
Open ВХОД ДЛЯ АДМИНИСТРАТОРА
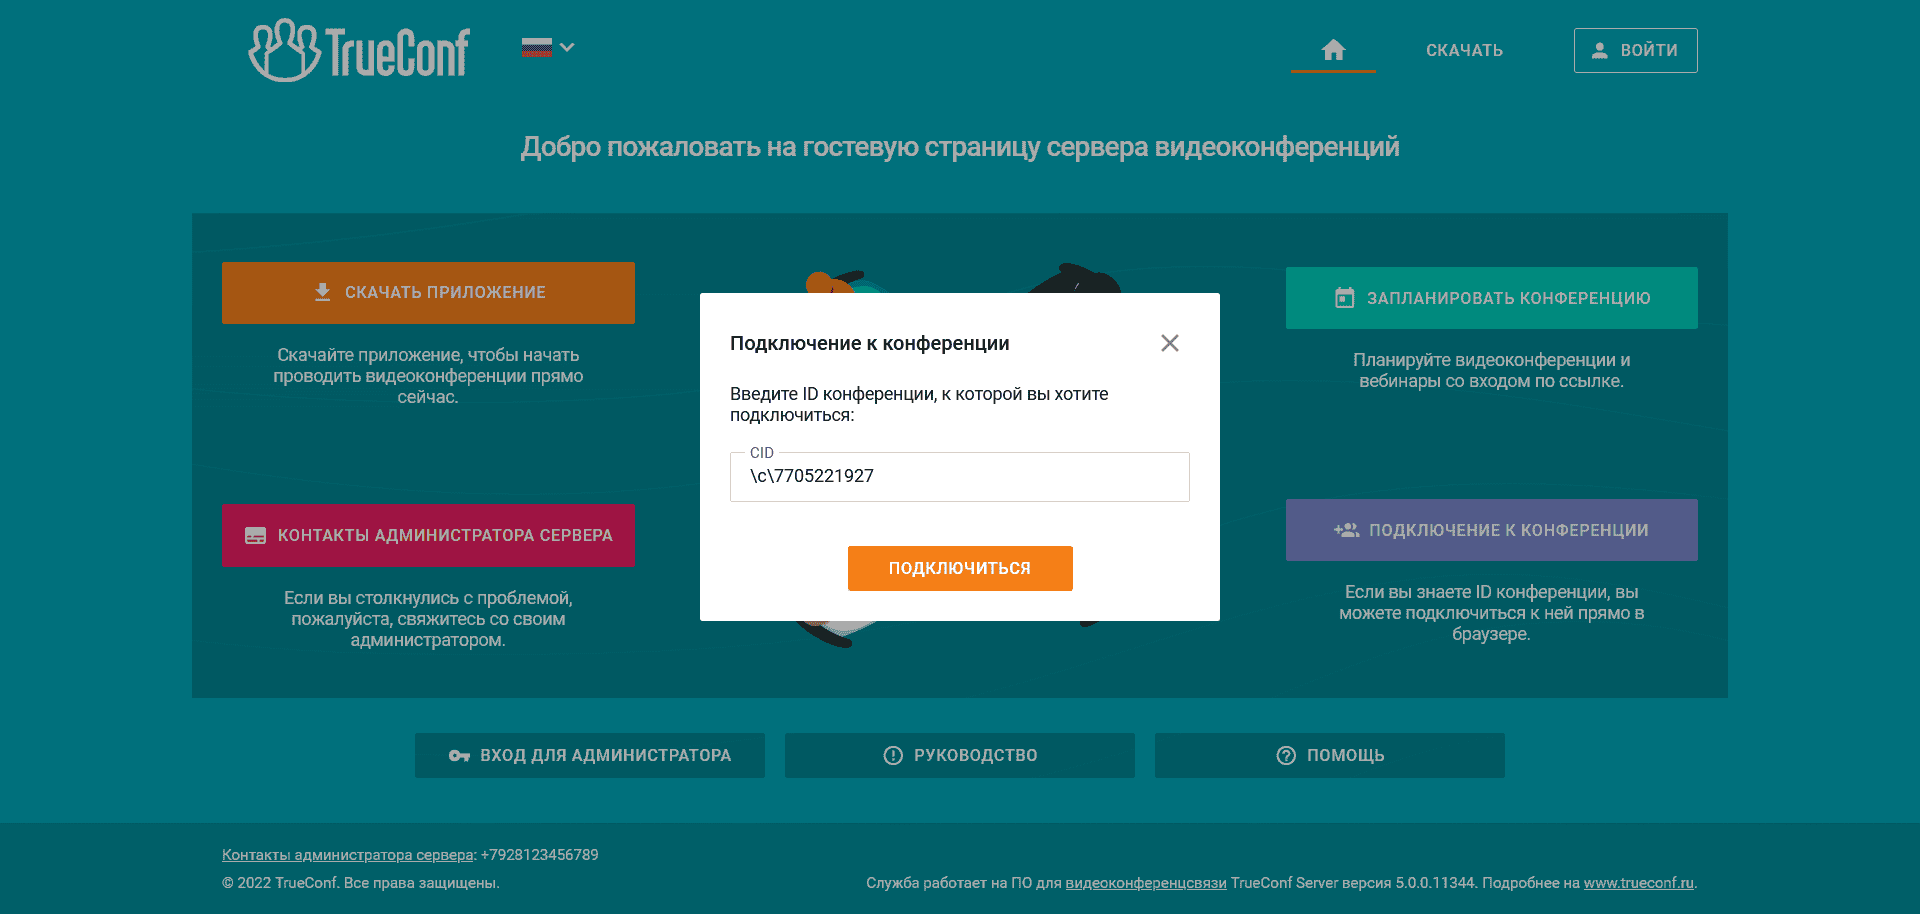590,756
